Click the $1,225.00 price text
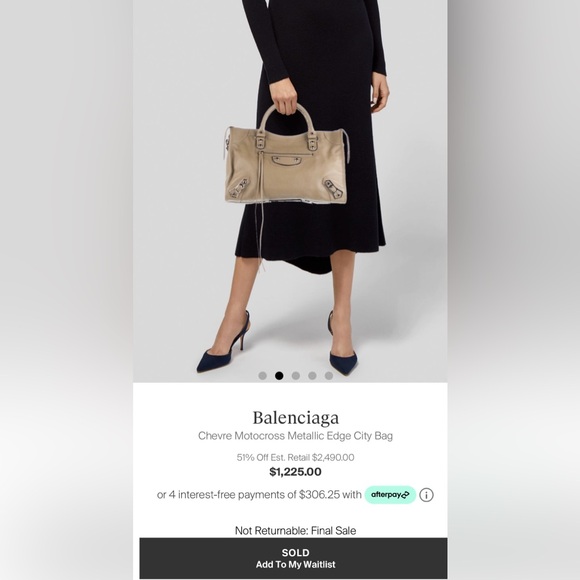Viewport: 580px width, 580px height. tap(295, 472)
